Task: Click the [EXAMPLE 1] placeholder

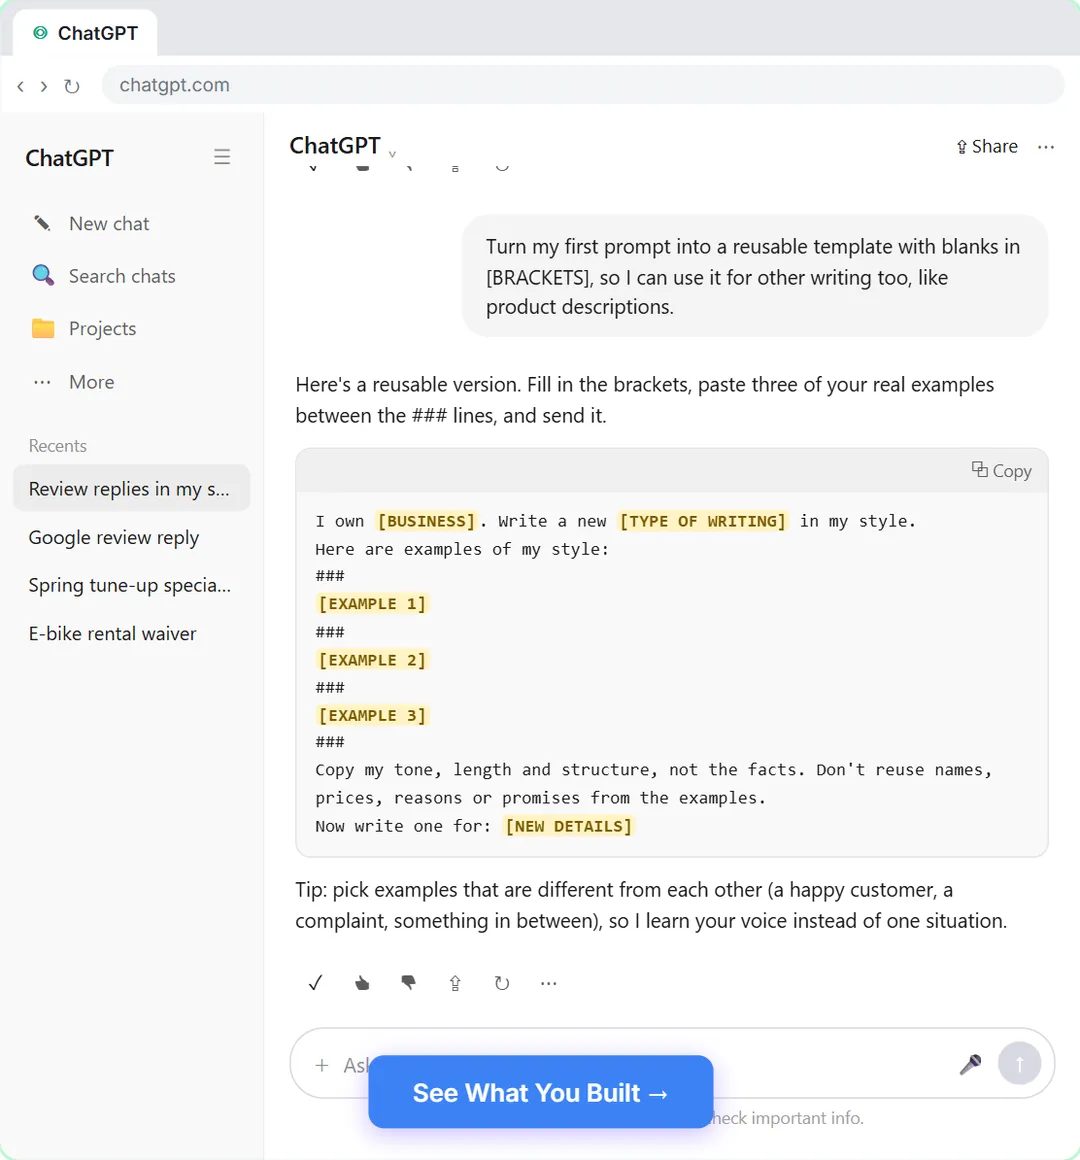Action: click(x=373, y=604)
